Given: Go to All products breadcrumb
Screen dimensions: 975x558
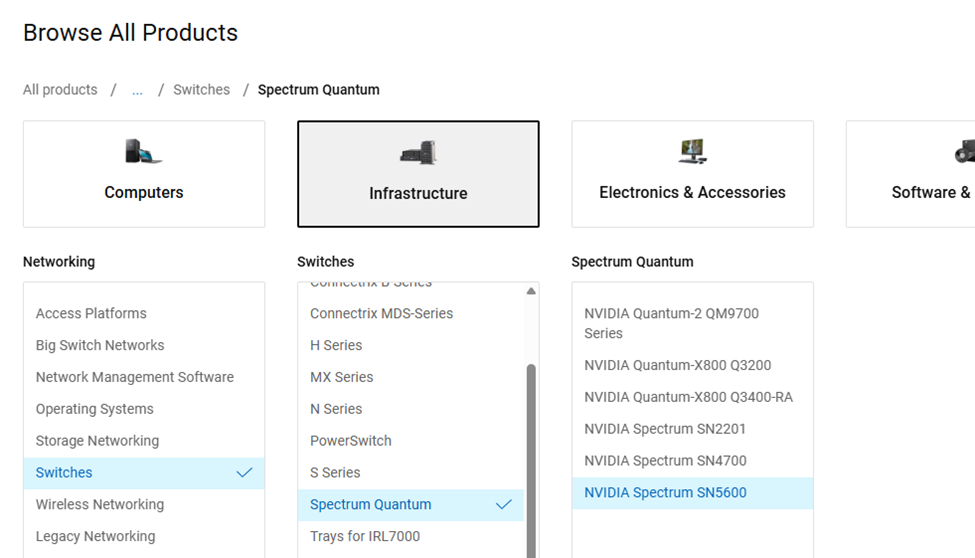Looking at the screenshot, I should 60,90.
